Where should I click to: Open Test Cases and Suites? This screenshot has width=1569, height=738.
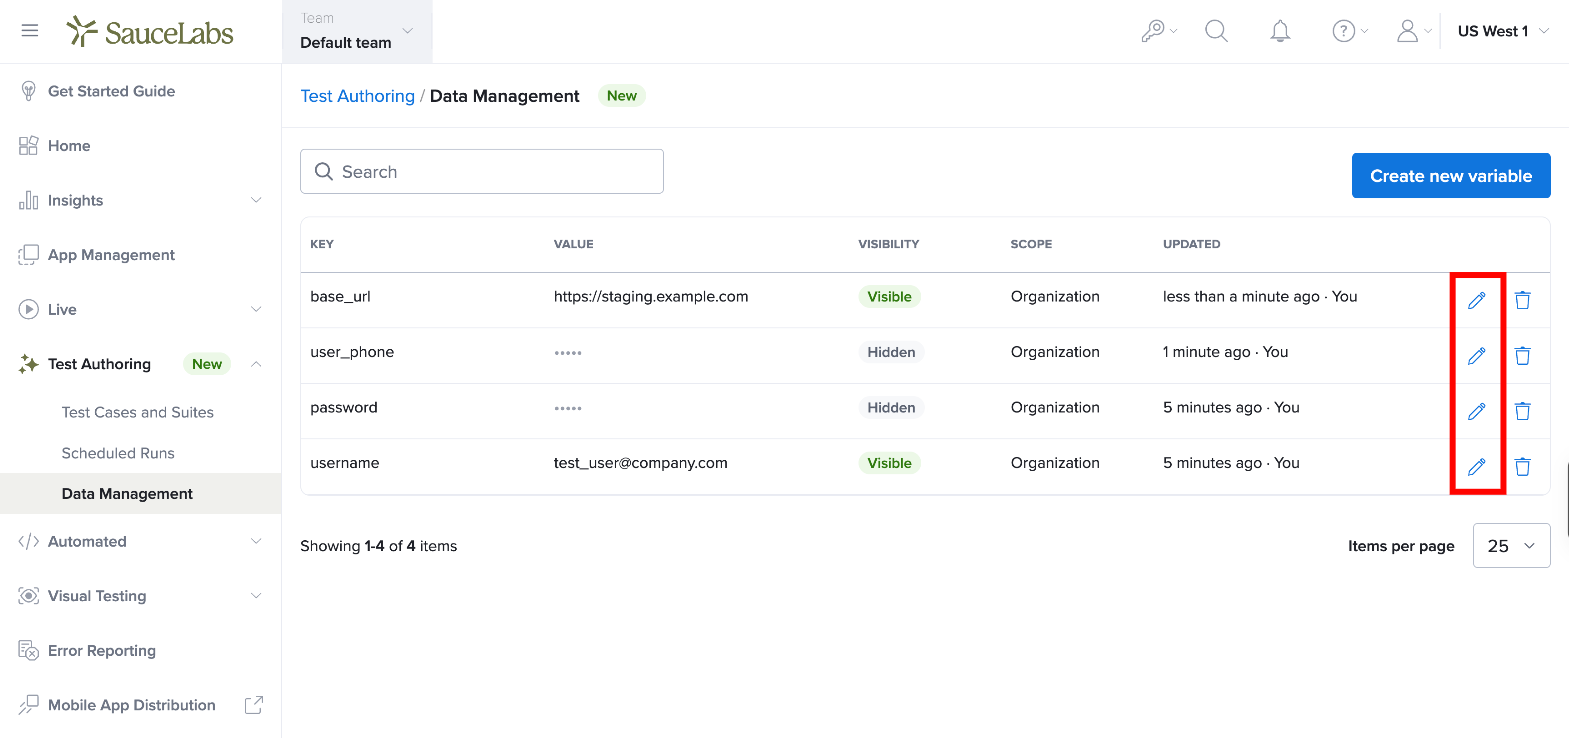(138, 412)
